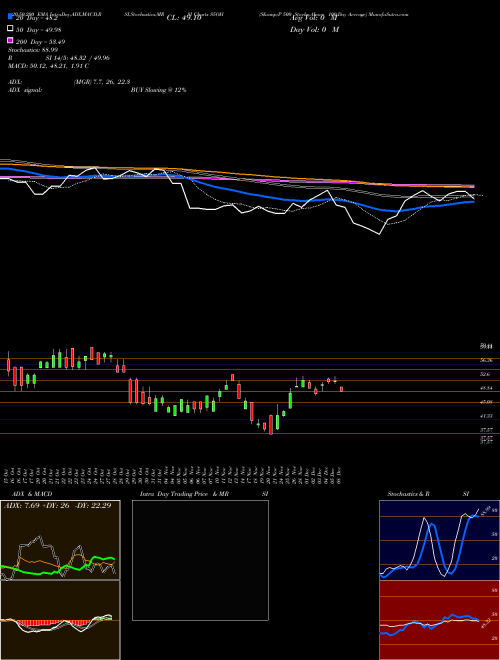Select the '50 Day = 49.98' label
The image size is (500, 660).
[39, 29]
